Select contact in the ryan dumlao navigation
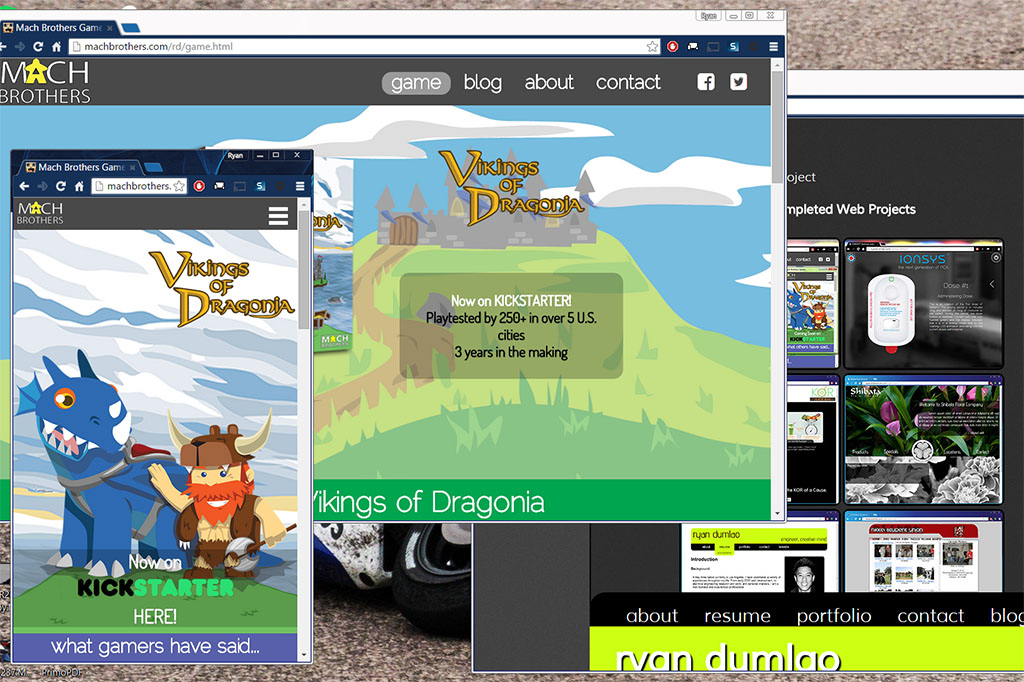 coord(931,615)
